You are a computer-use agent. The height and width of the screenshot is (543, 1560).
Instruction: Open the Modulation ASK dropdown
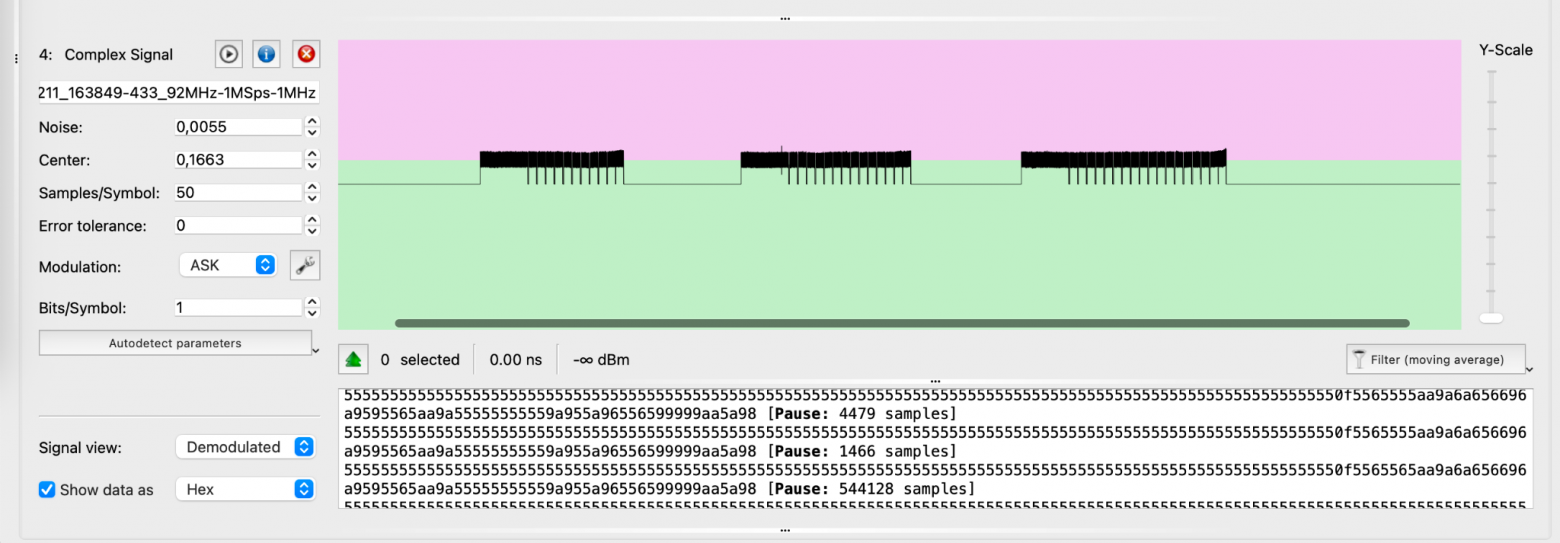(x=227, y=265)
